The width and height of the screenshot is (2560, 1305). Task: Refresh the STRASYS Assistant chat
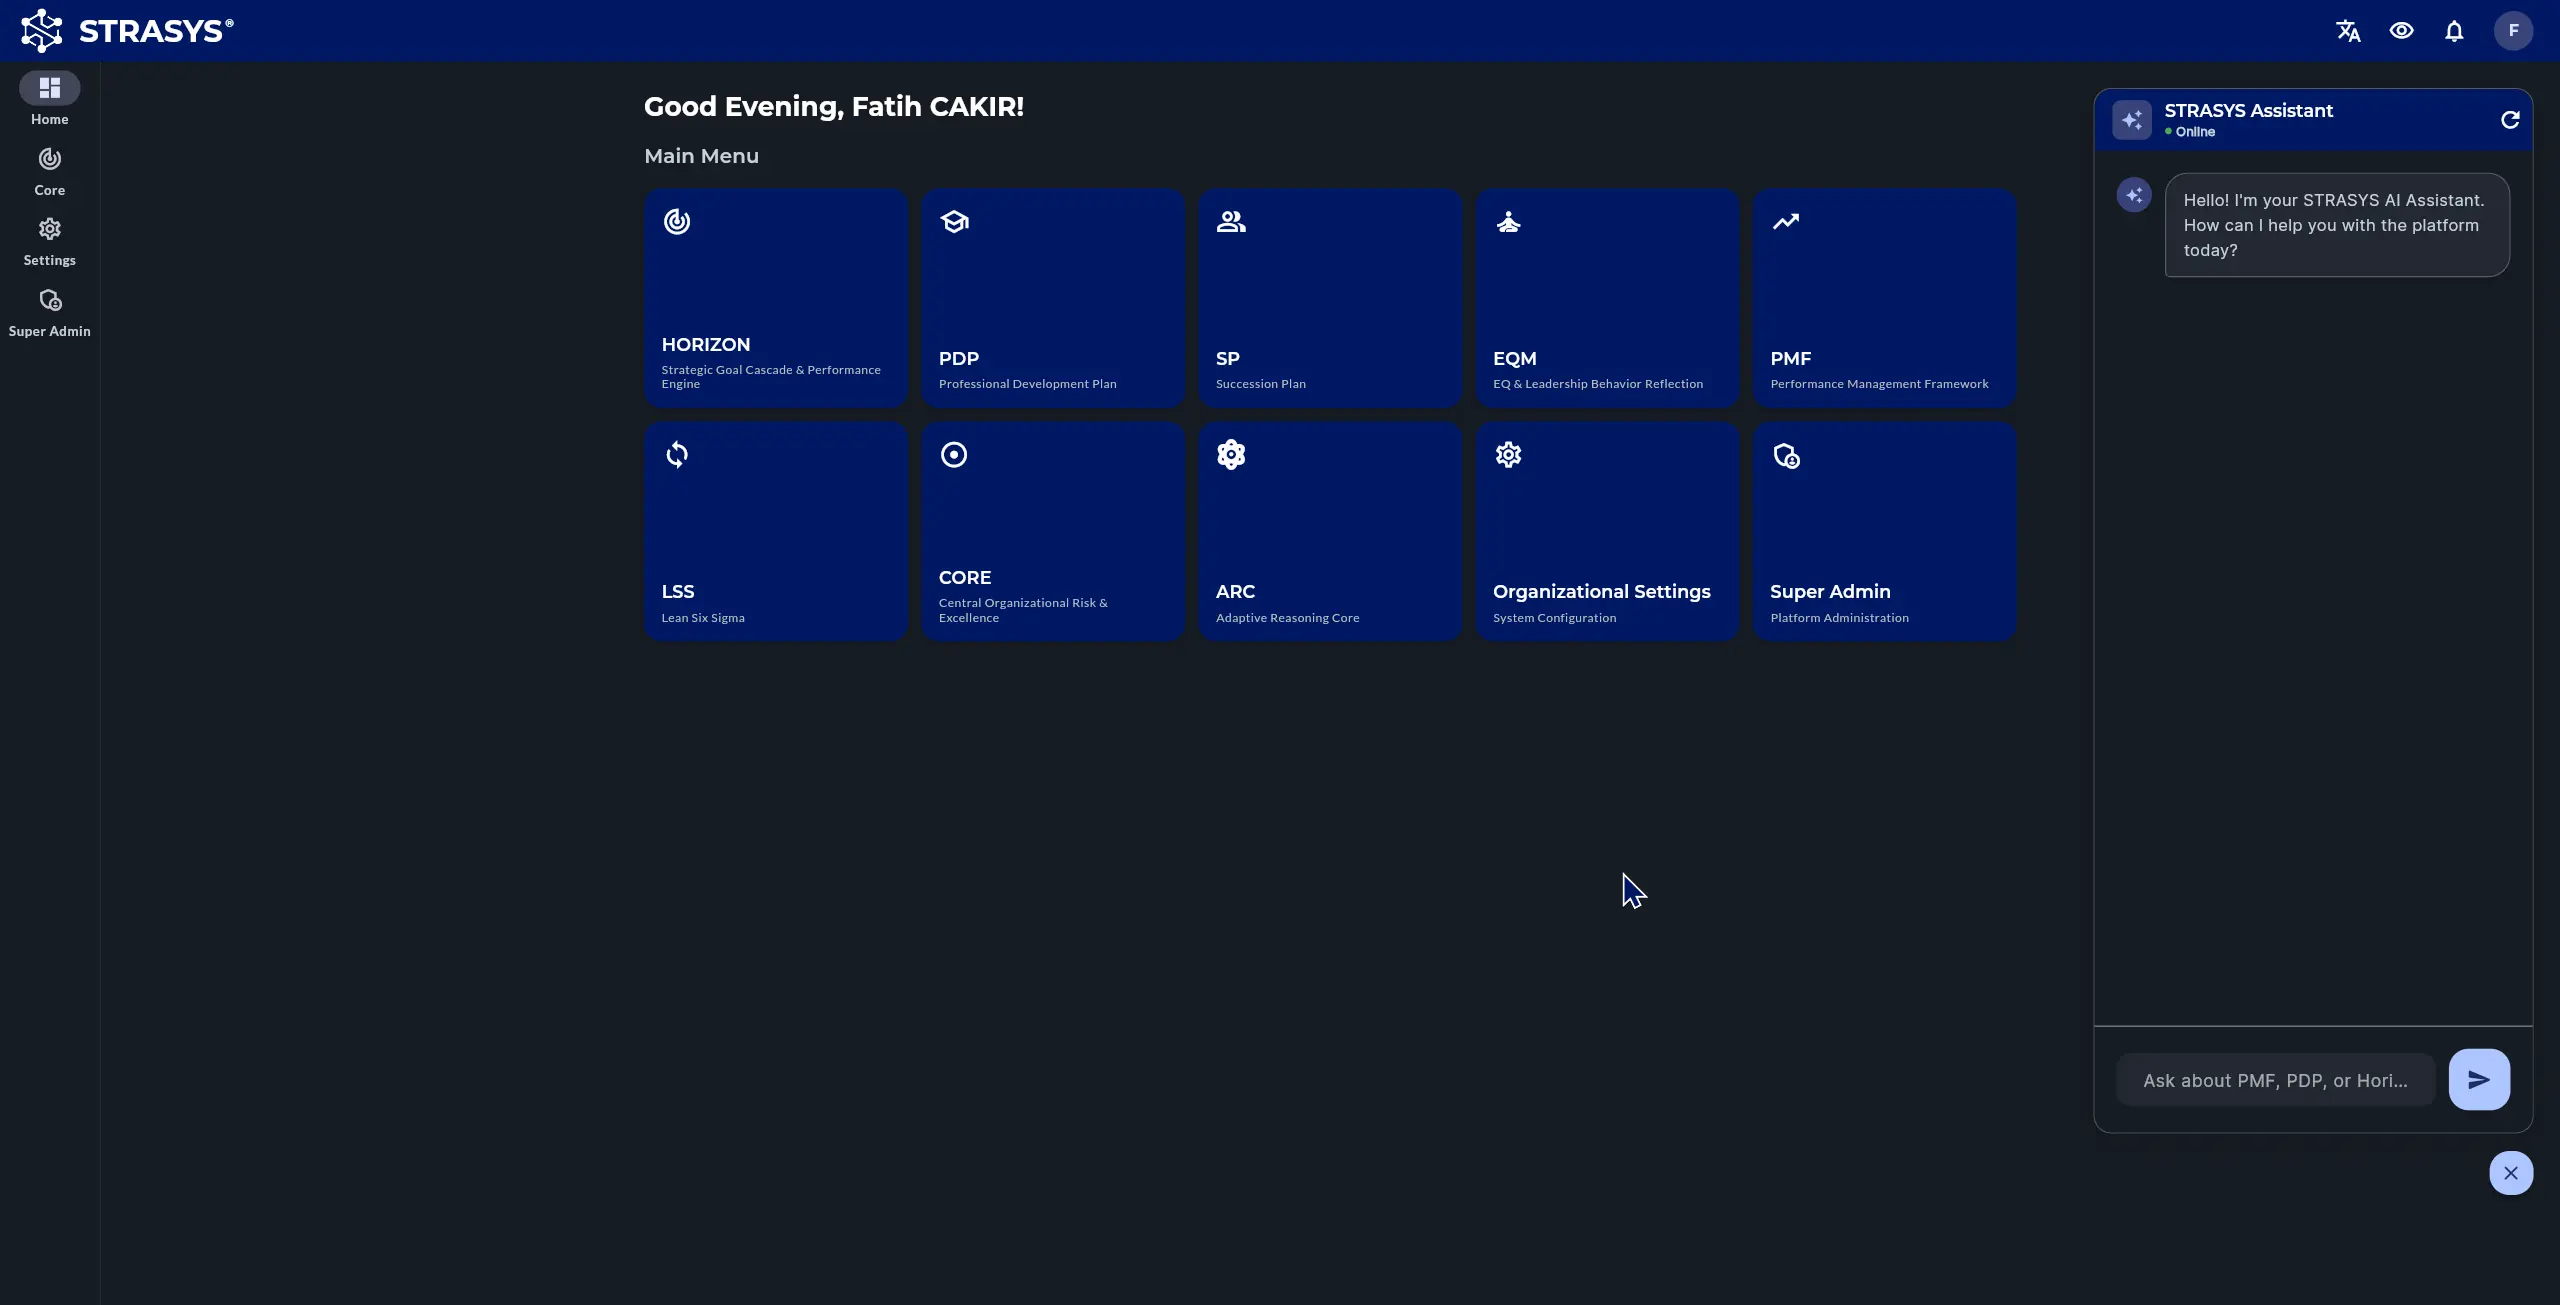tap(2510, 120)
